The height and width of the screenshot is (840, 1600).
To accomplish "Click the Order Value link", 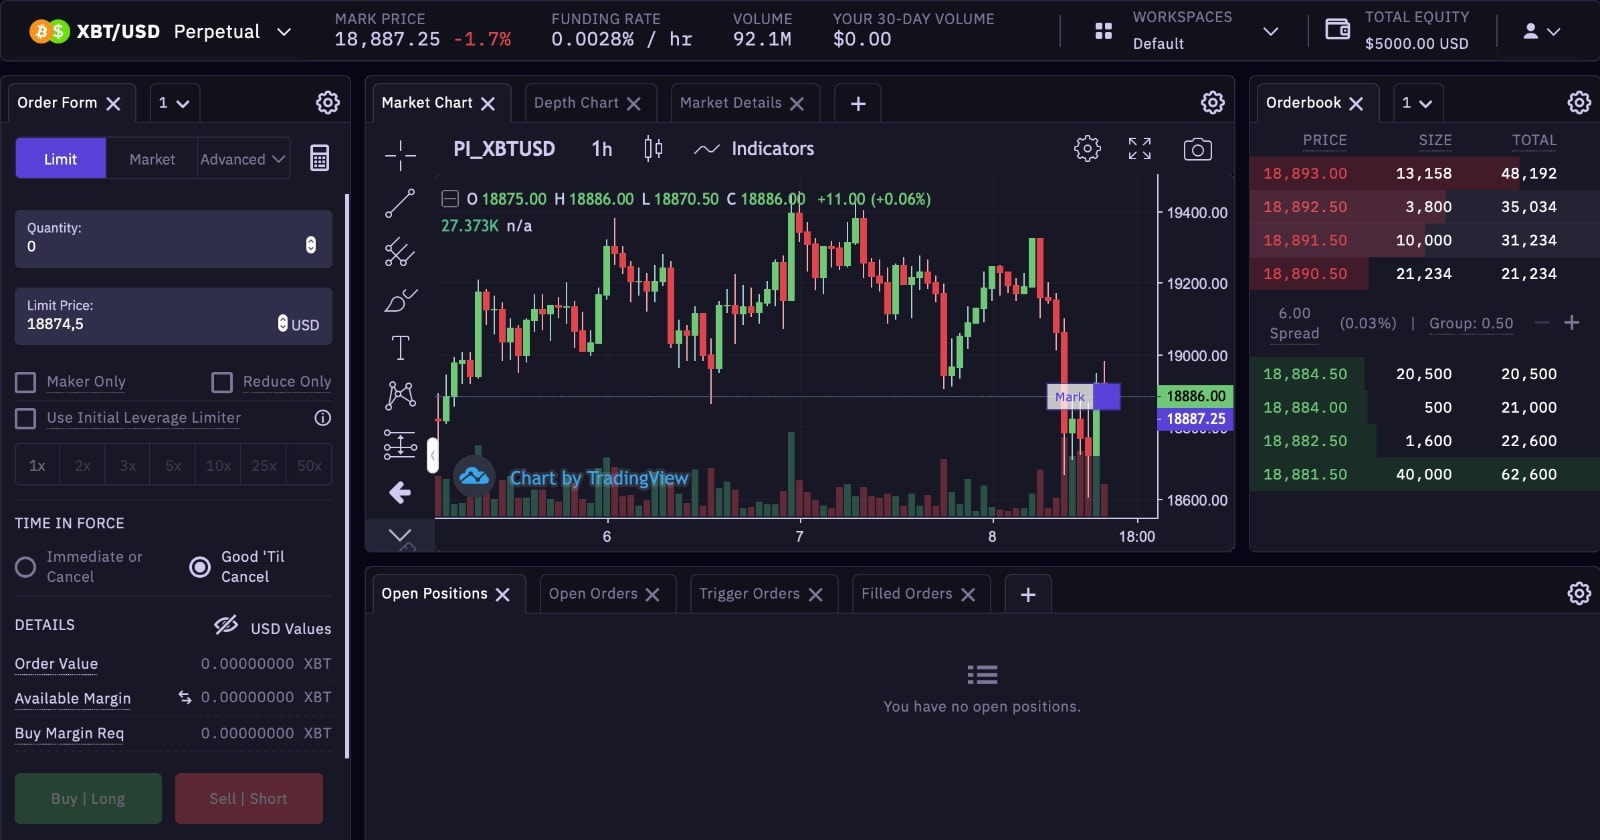I will click(x=56, y=664).
